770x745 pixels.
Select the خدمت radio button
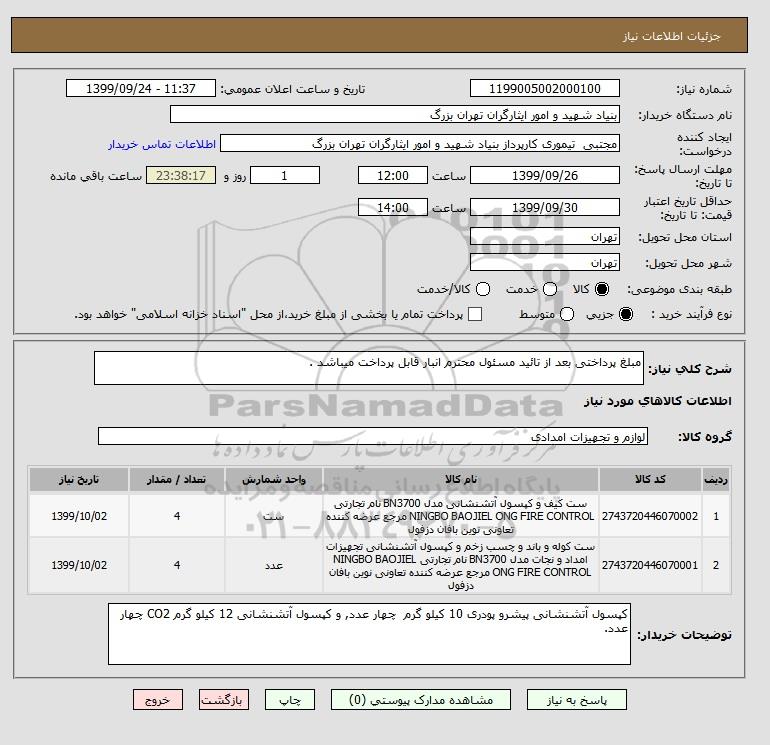(550, 289)
